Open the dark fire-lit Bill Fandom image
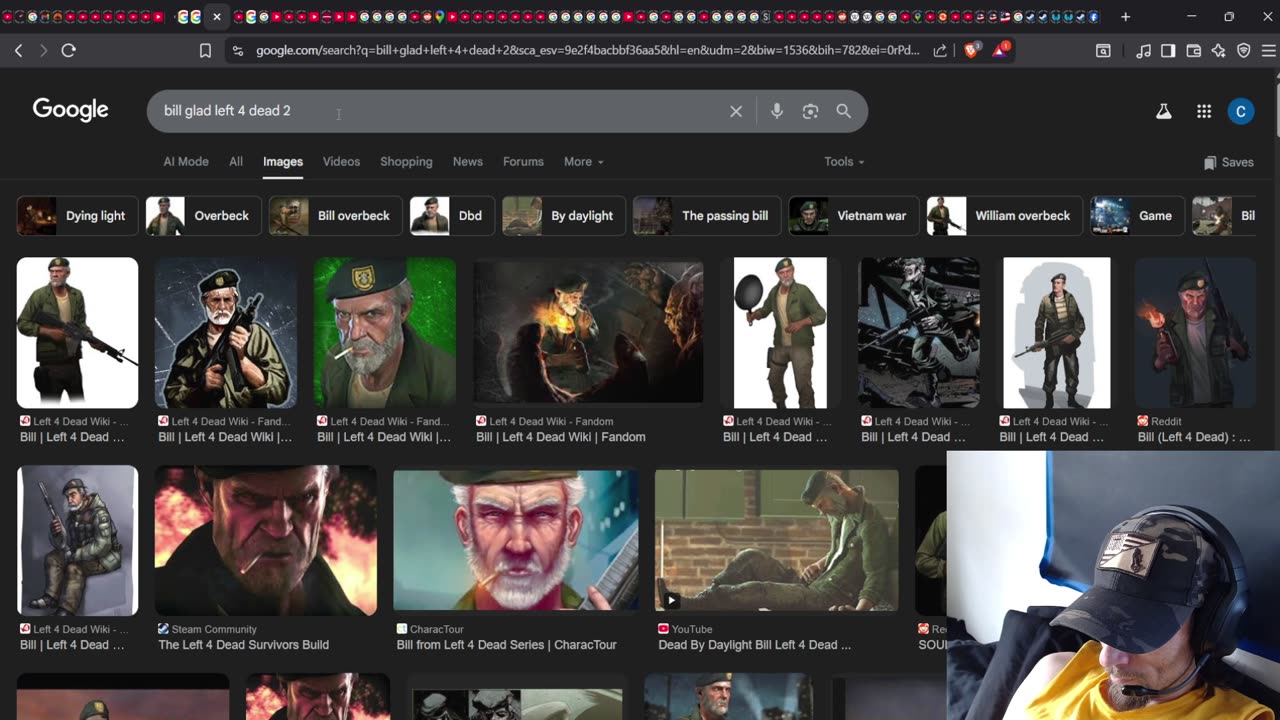 click(x=588, y=333)
